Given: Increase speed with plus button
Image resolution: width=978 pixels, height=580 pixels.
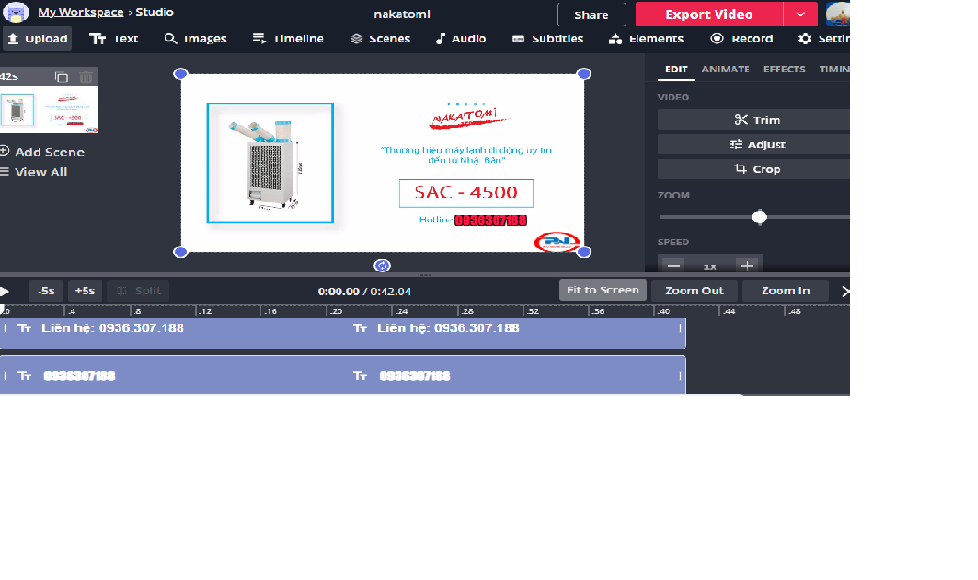Looking at the screenshot, I should pos(747,266).
